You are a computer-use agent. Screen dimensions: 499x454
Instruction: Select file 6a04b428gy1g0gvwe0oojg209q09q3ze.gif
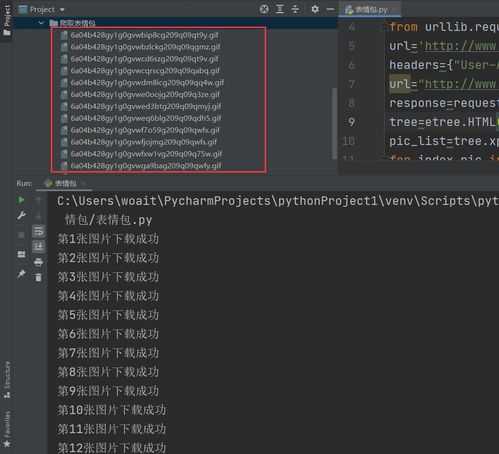[145, 94]
